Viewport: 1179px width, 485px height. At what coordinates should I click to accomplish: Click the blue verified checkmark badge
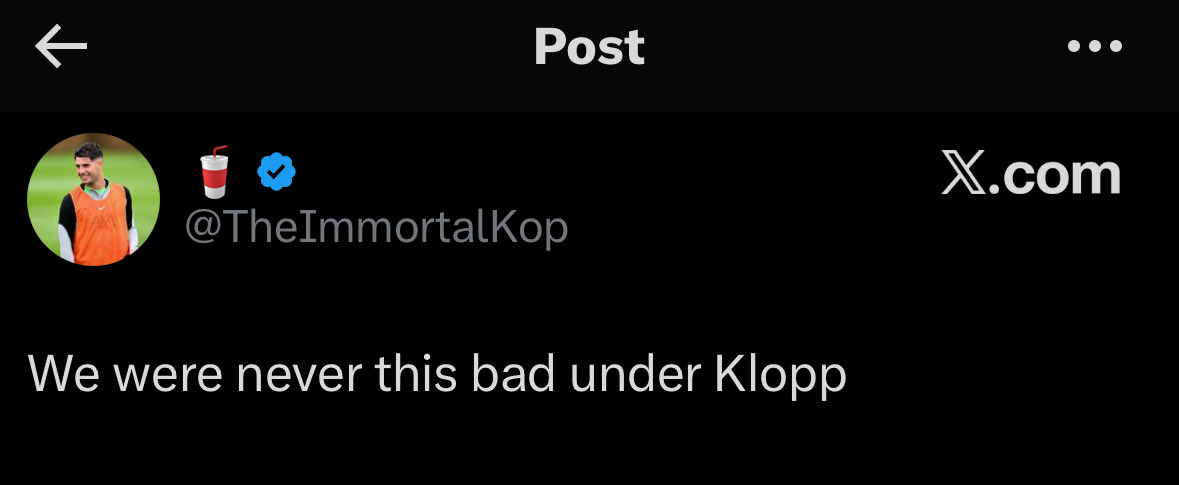(x=277, y=171)
